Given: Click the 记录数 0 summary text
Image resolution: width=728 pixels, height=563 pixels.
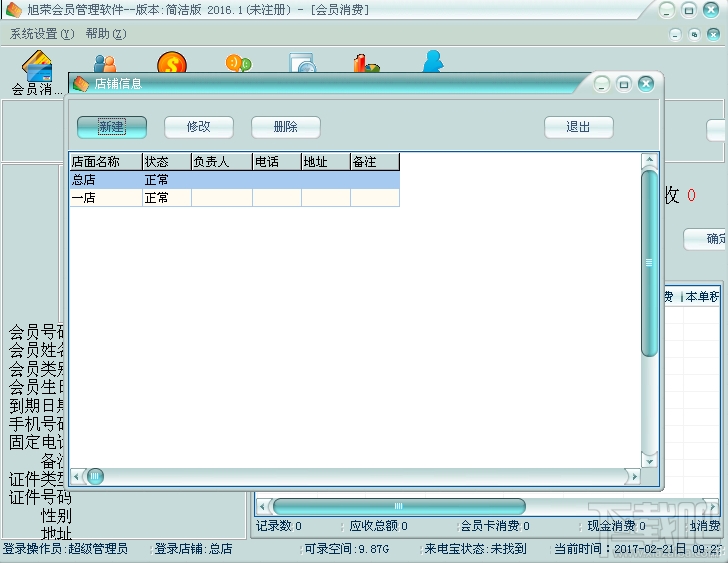Looking at the screenshot, I should tap(279, 526).
